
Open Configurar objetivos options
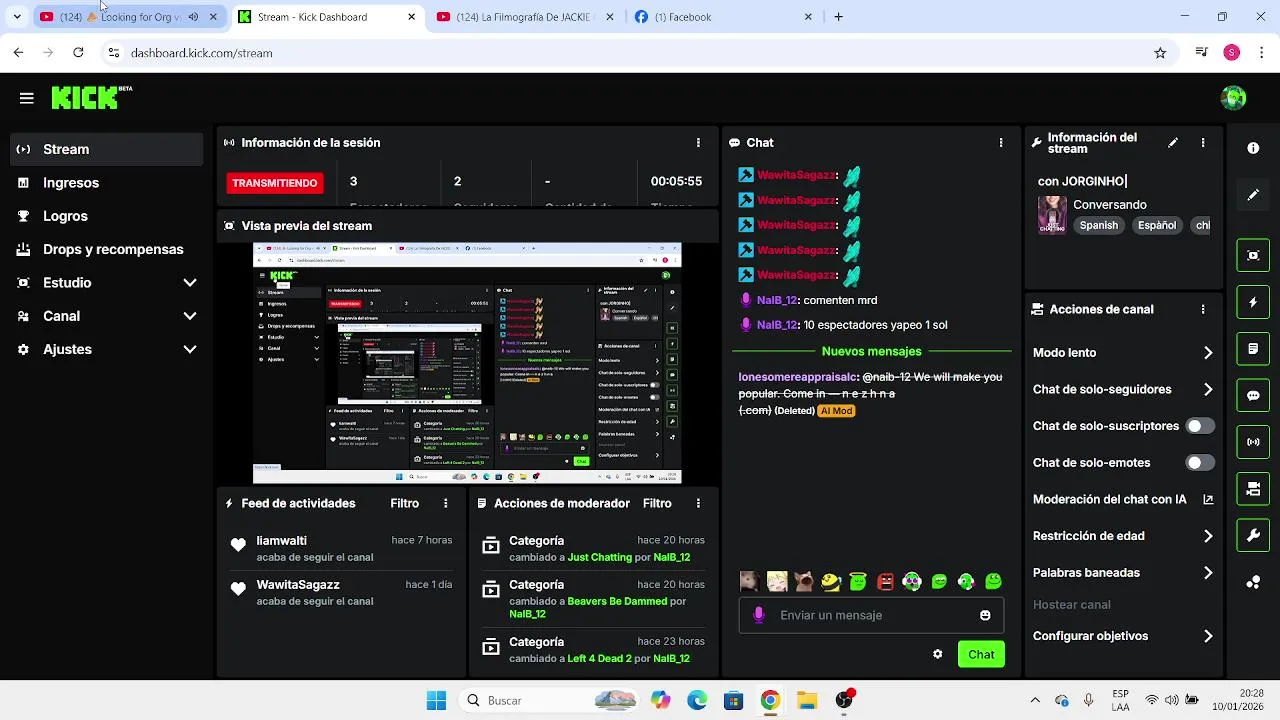point(1123,636)
